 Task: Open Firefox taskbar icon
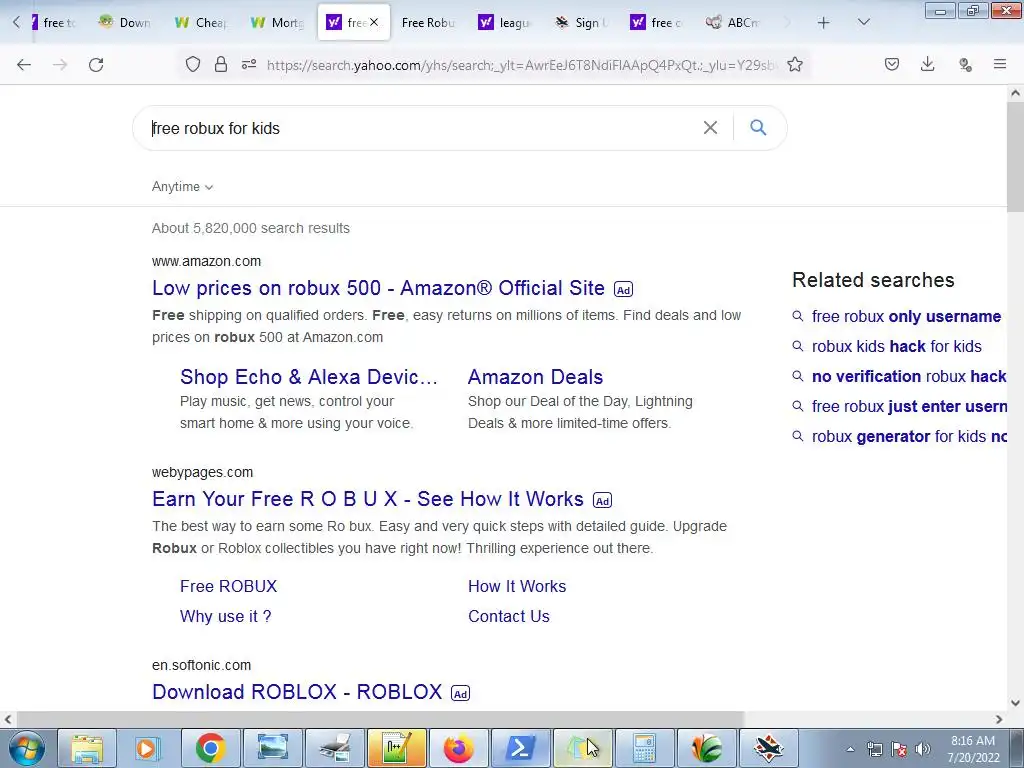(x=458, y=748)
